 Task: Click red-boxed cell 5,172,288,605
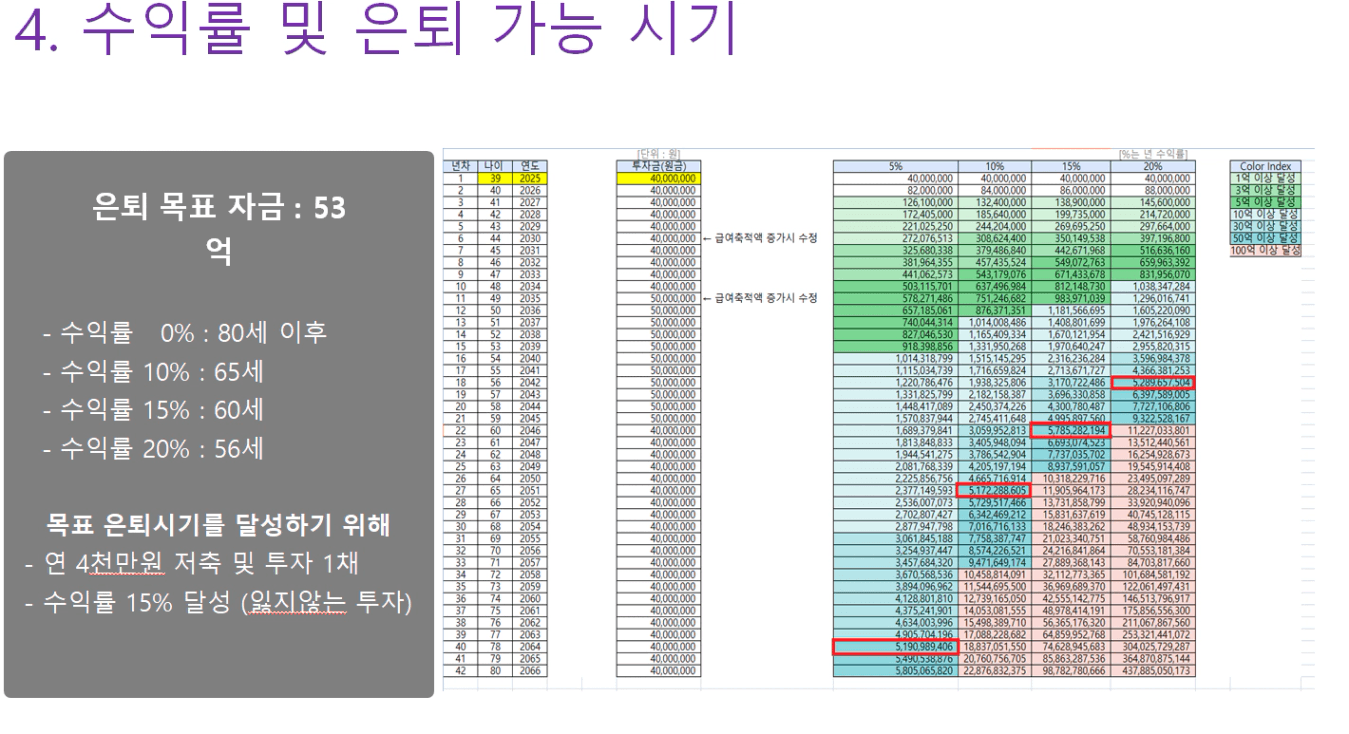tap(995, 491)
